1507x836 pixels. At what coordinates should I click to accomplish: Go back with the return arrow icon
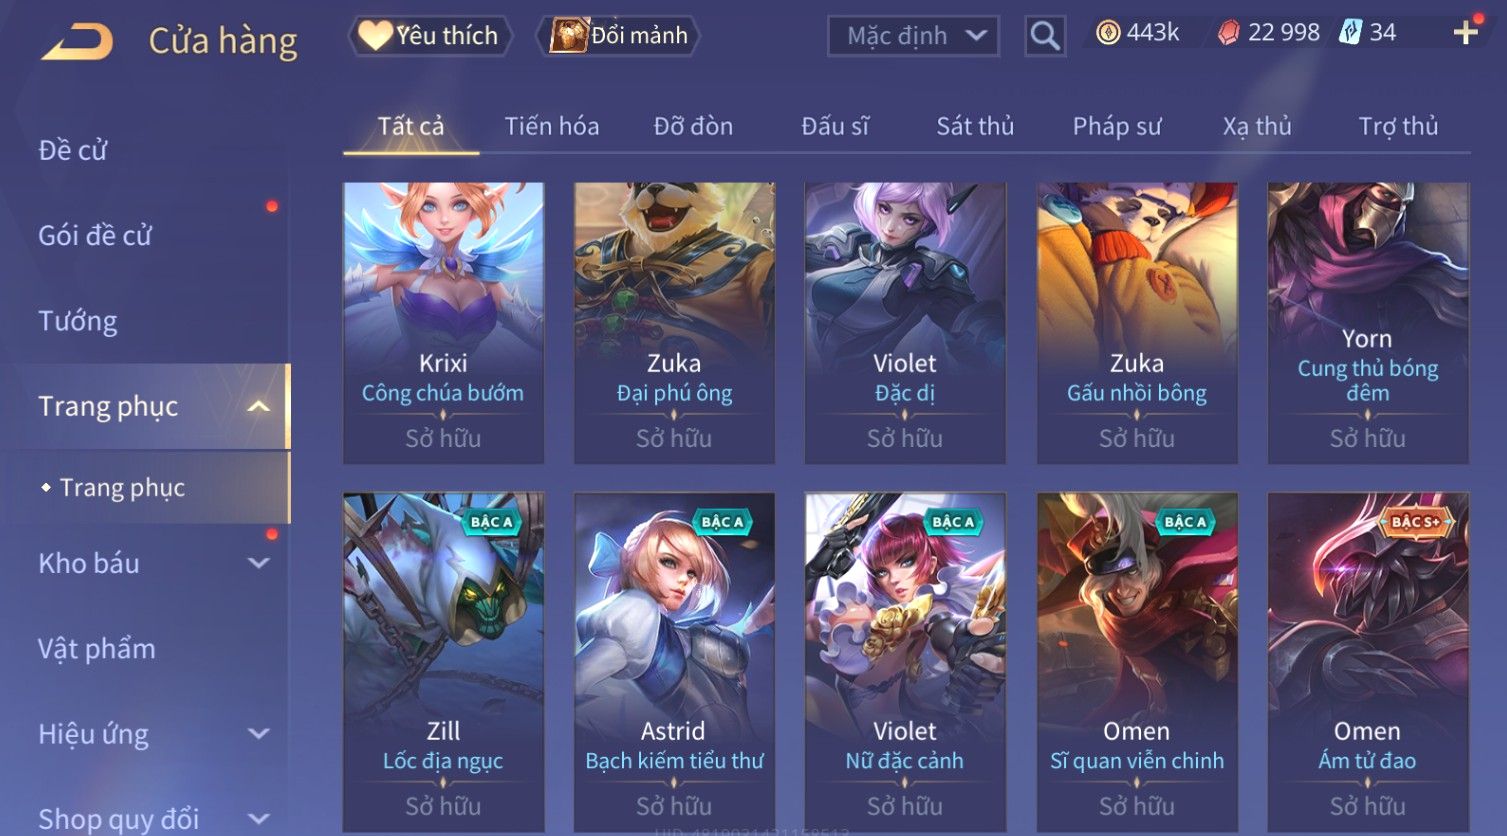coord(77,41)
